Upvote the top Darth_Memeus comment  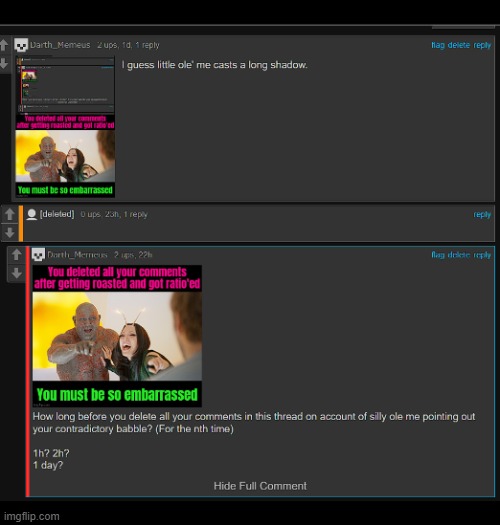click(x=4, y=45)
